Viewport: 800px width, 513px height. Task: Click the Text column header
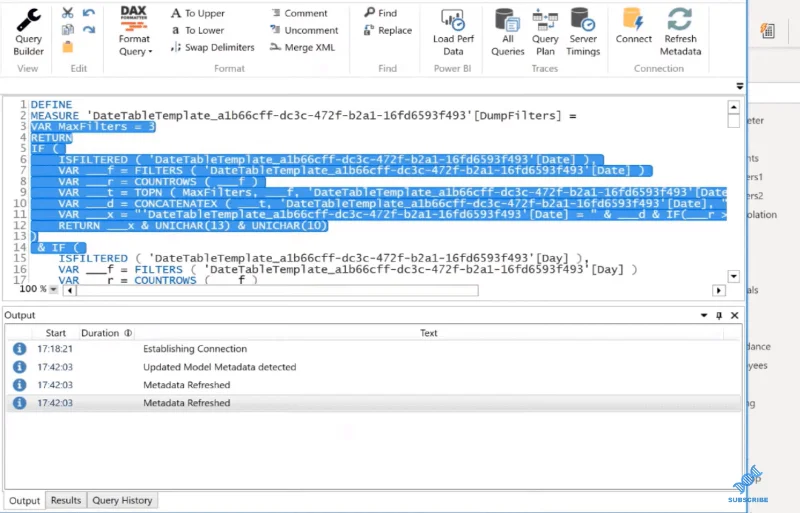429,333
